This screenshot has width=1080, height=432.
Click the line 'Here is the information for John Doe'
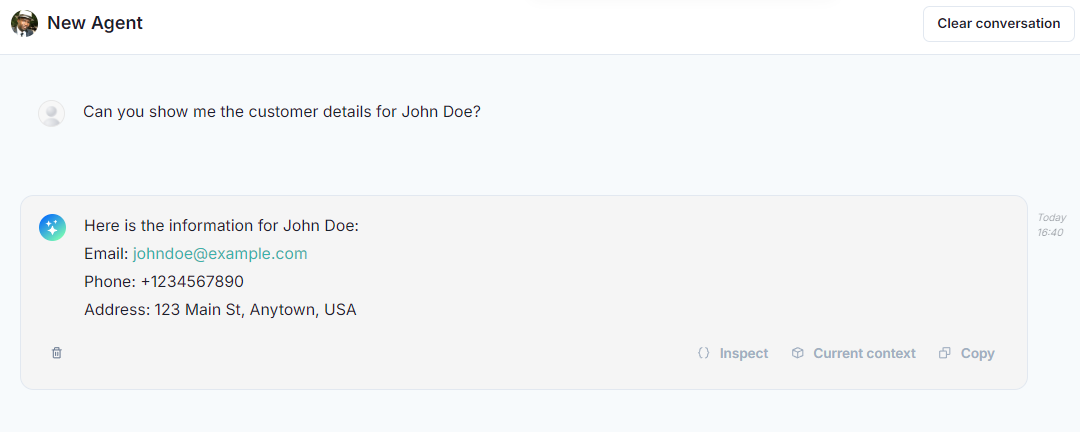coord(221,226)
